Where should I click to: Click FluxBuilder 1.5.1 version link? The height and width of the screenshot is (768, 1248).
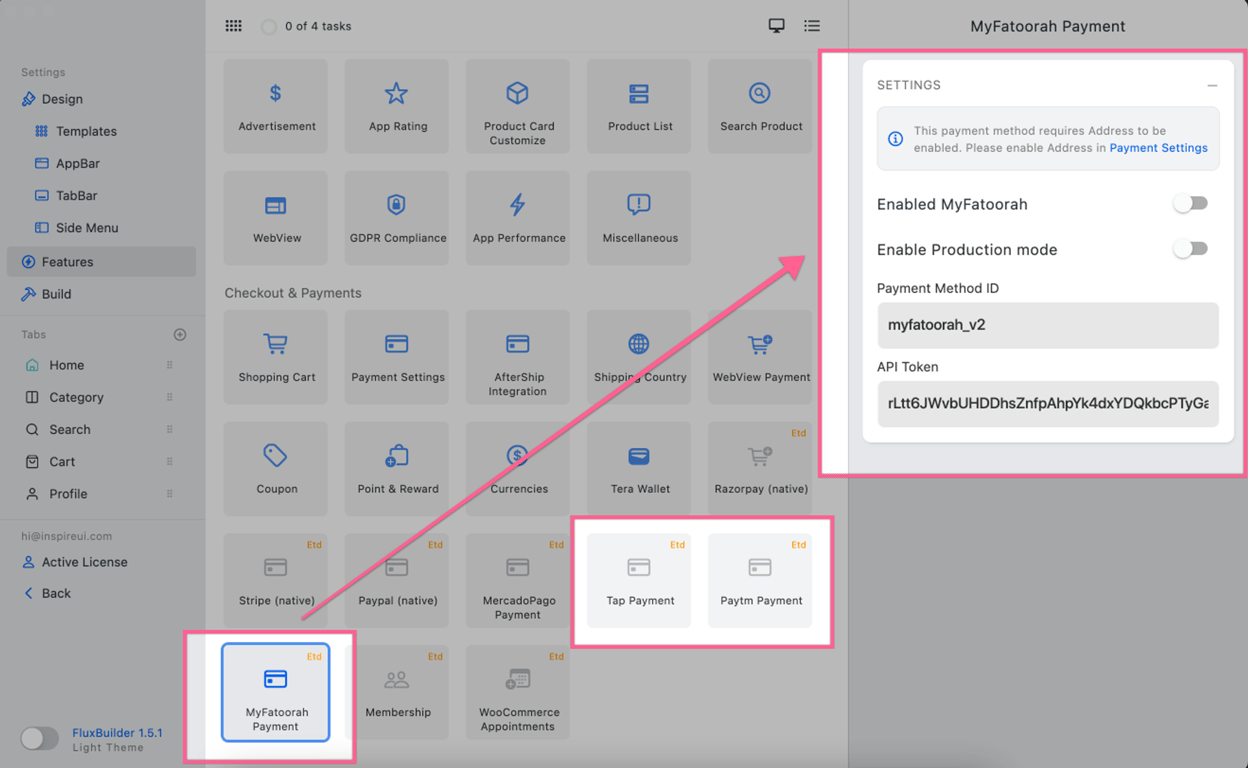tap(117, 733)
